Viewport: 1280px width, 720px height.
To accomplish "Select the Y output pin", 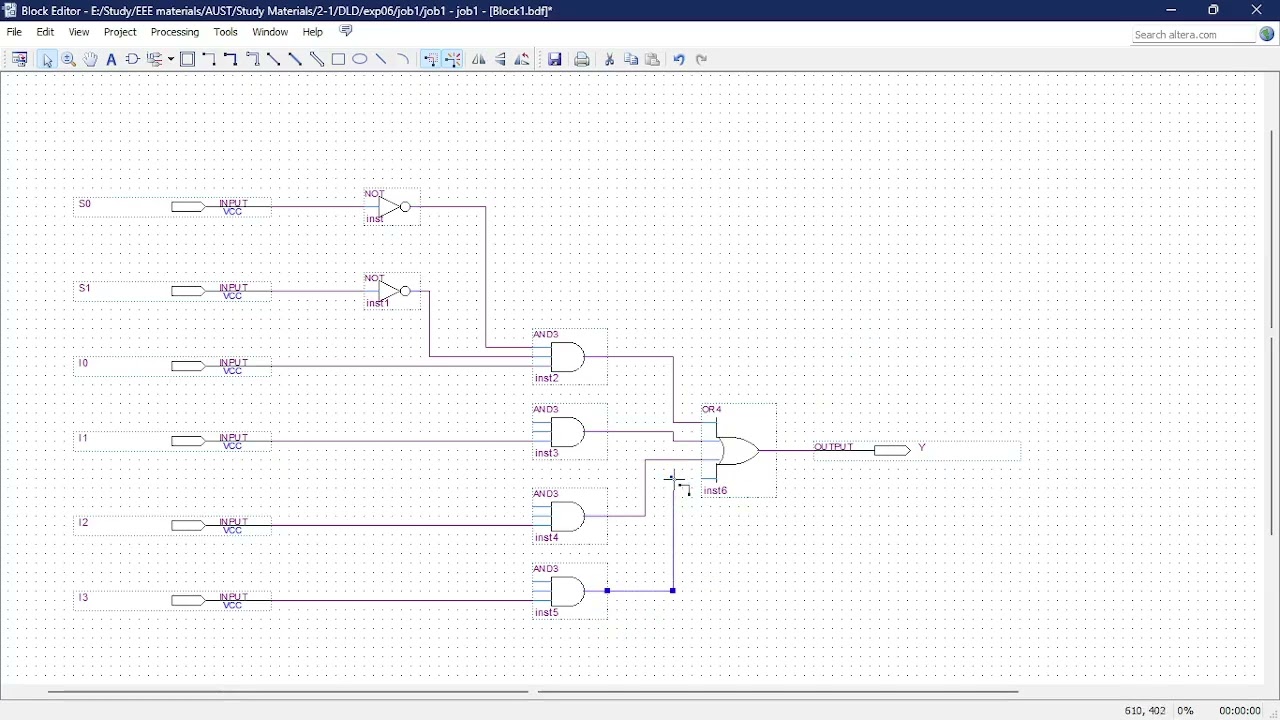I will tap(916, 450).
